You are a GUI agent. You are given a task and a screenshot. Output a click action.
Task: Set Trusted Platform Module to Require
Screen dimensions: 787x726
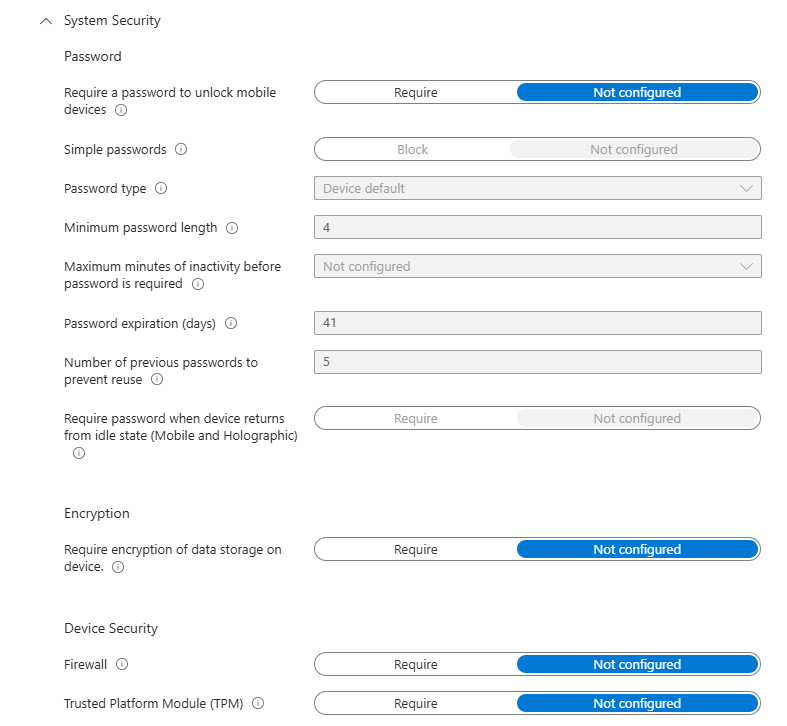click(415, 704)
